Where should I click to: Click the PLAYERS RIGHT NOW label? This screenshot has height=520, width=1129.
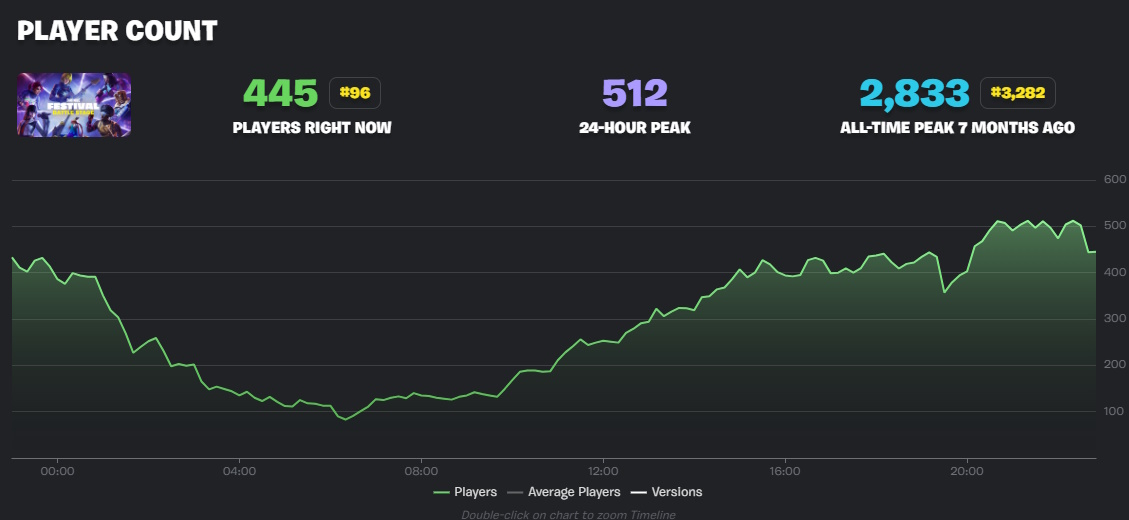(x=312, y=128)
